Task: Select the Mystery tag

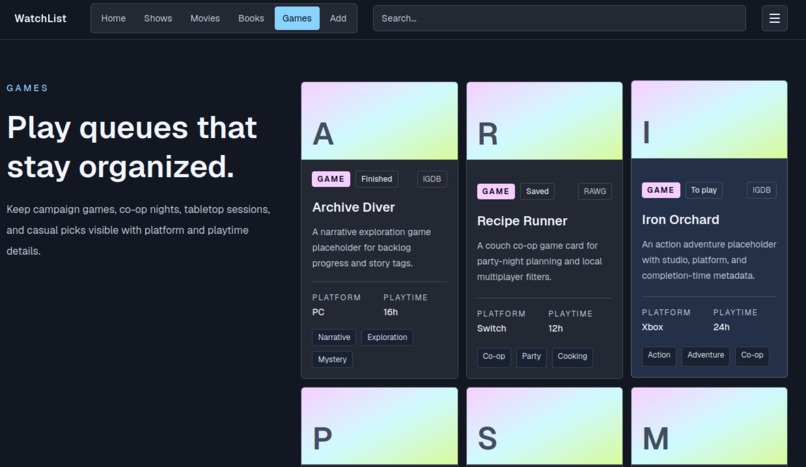Action: click(332, 359)
